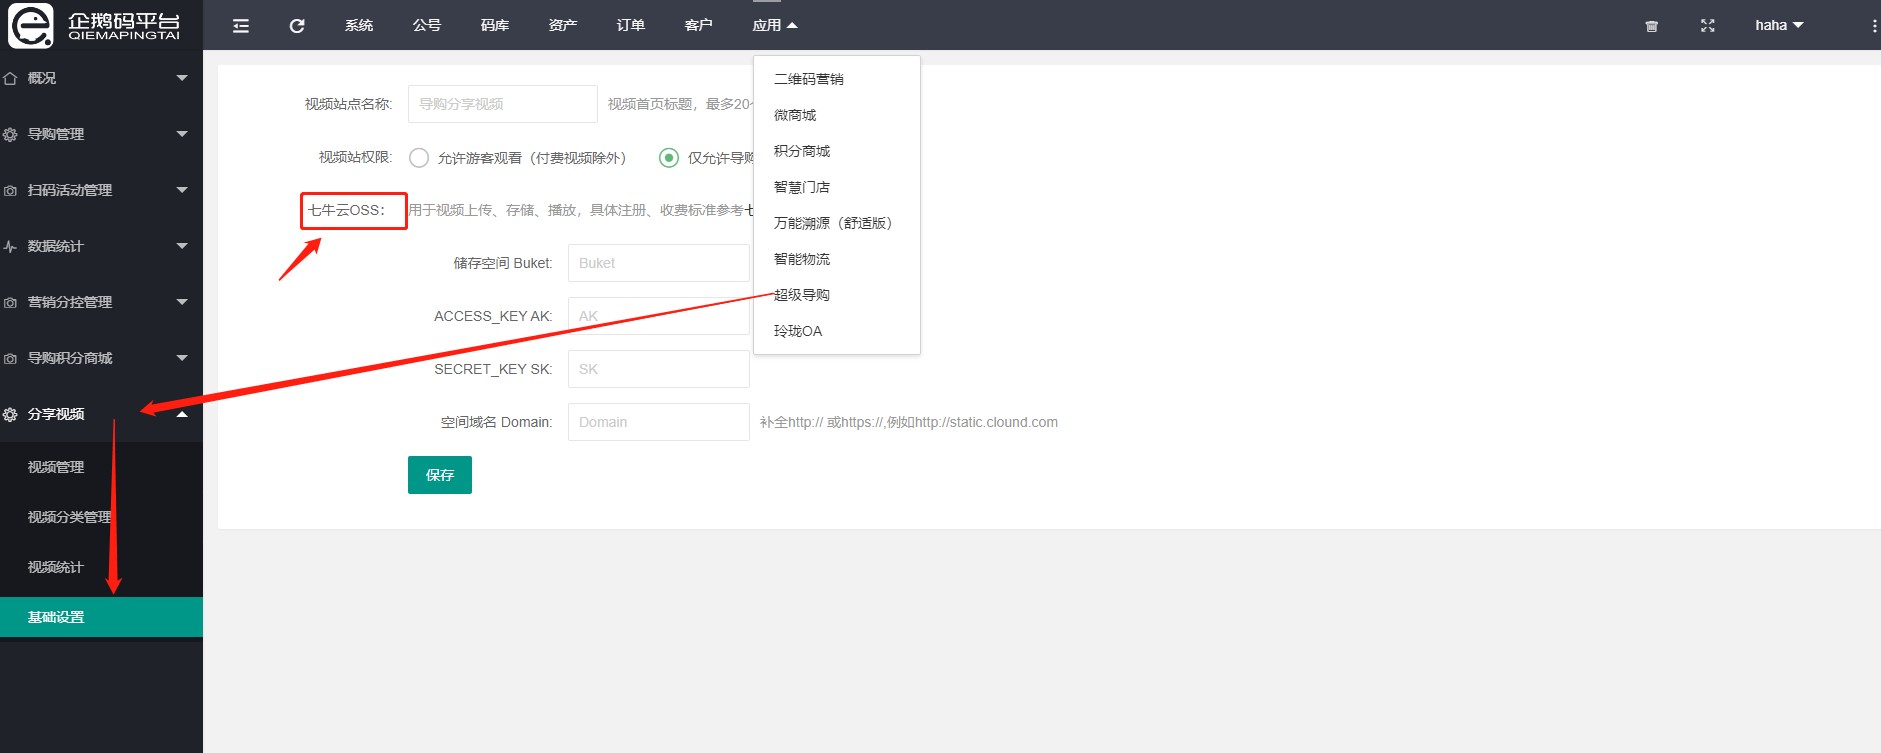Open the 订单 top menu

pos(631,25)
